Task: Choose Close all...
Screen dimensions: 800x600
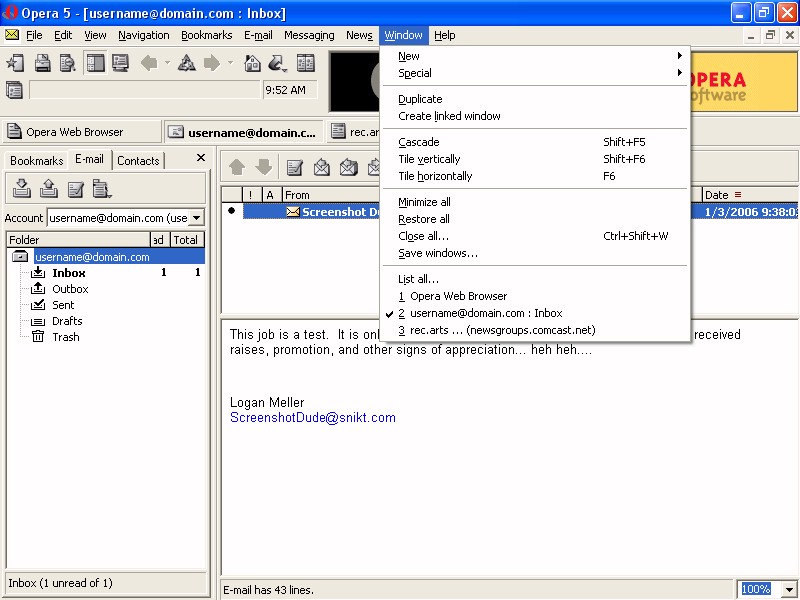Action: 536,236
